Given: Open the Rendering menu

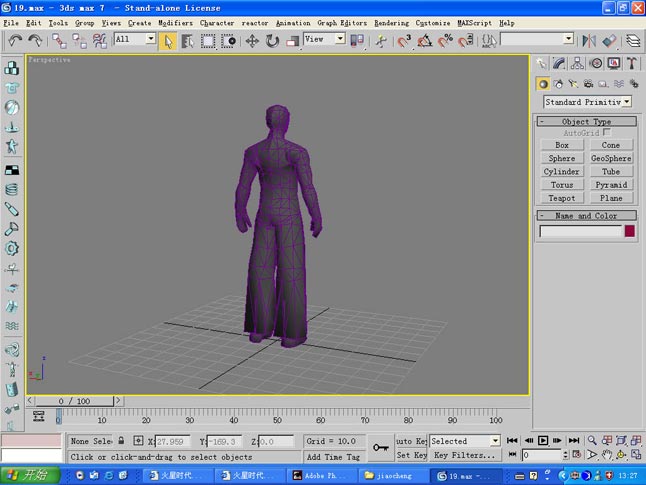Looking at the screenshot, I should (x=391, y=23).
